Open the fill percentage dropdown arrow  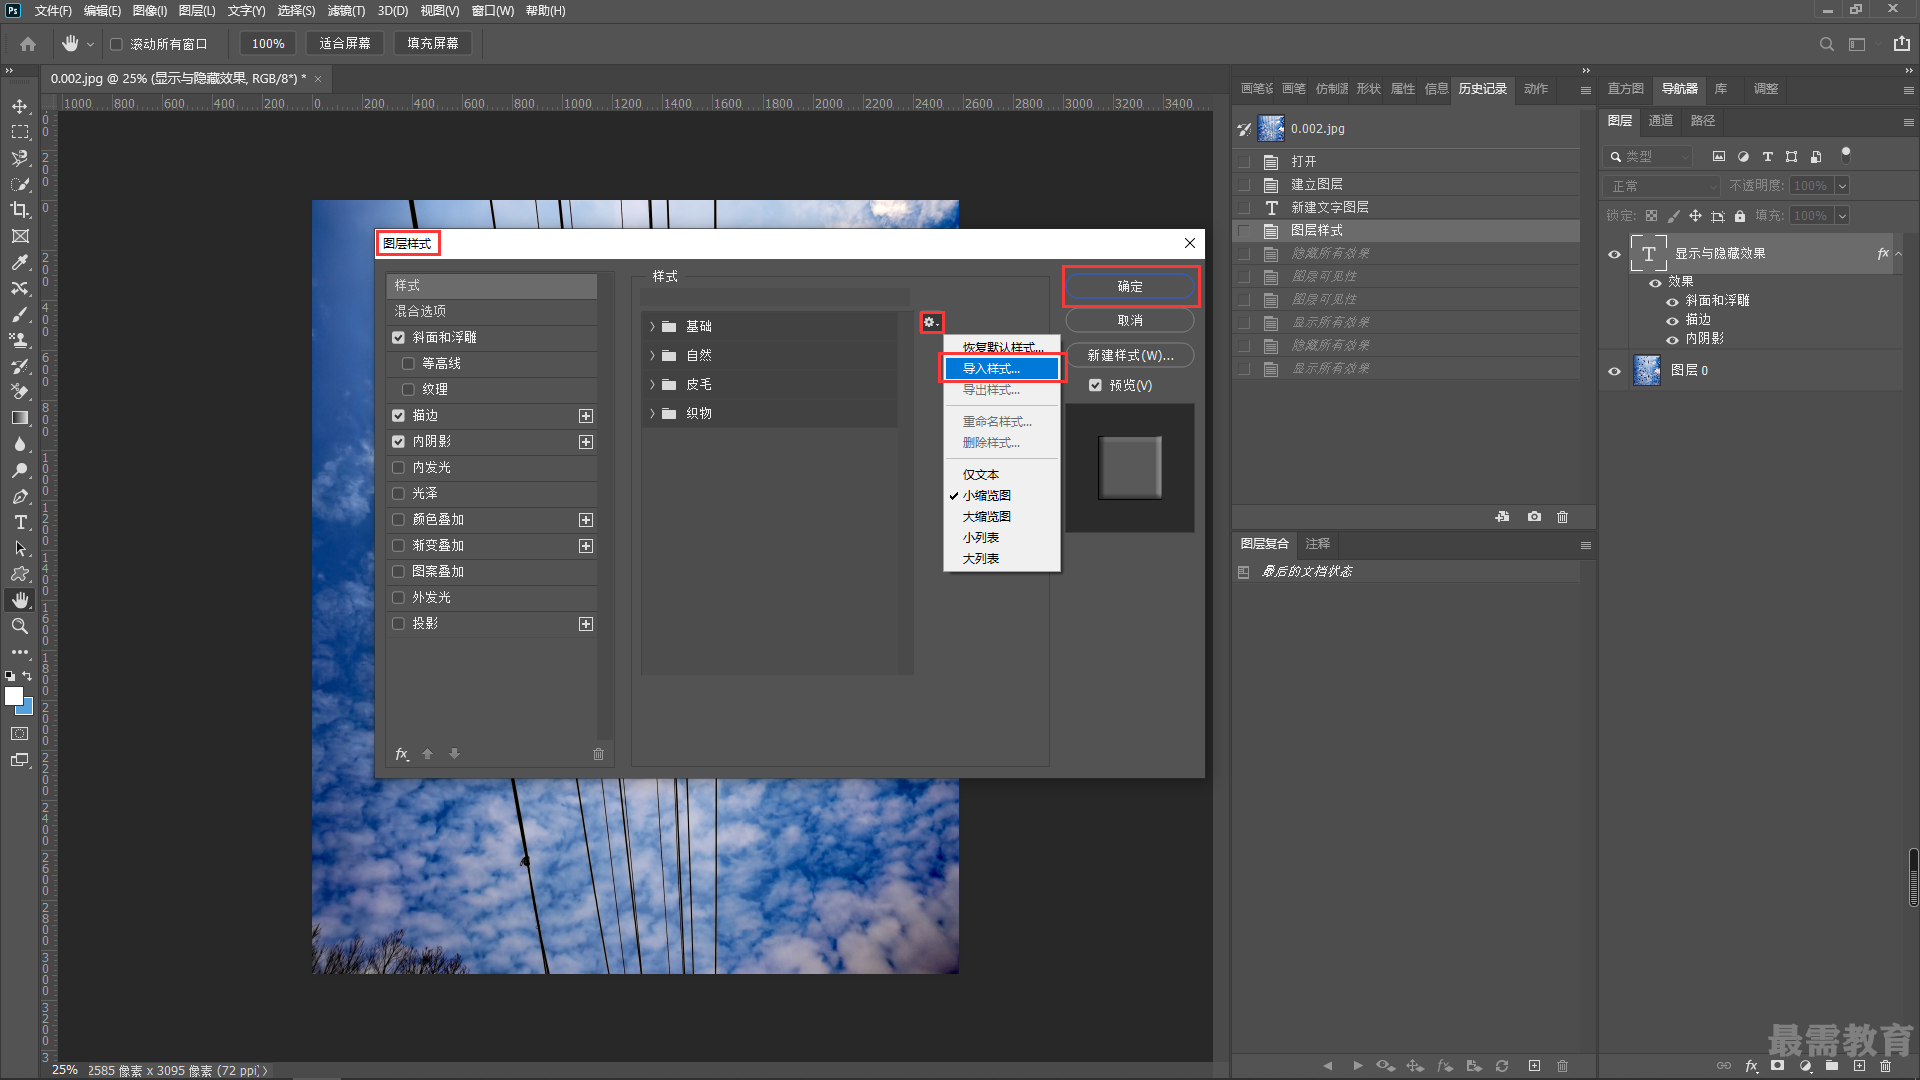click(1842, 216)
